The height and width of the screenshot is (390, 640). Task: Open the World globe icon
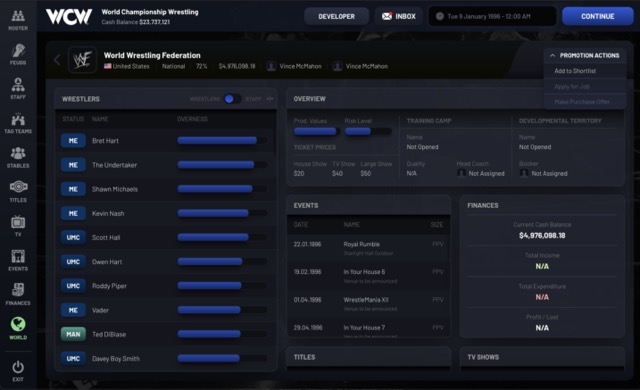pos(18,324)
